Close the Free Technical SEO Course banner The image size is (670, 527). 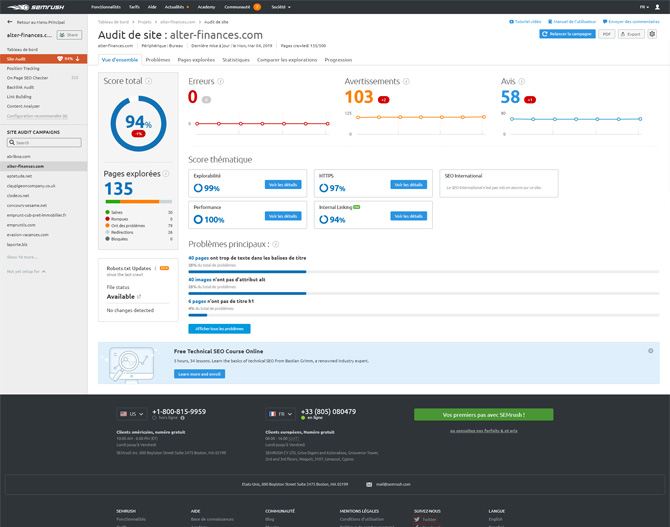[x=650, y=351]
